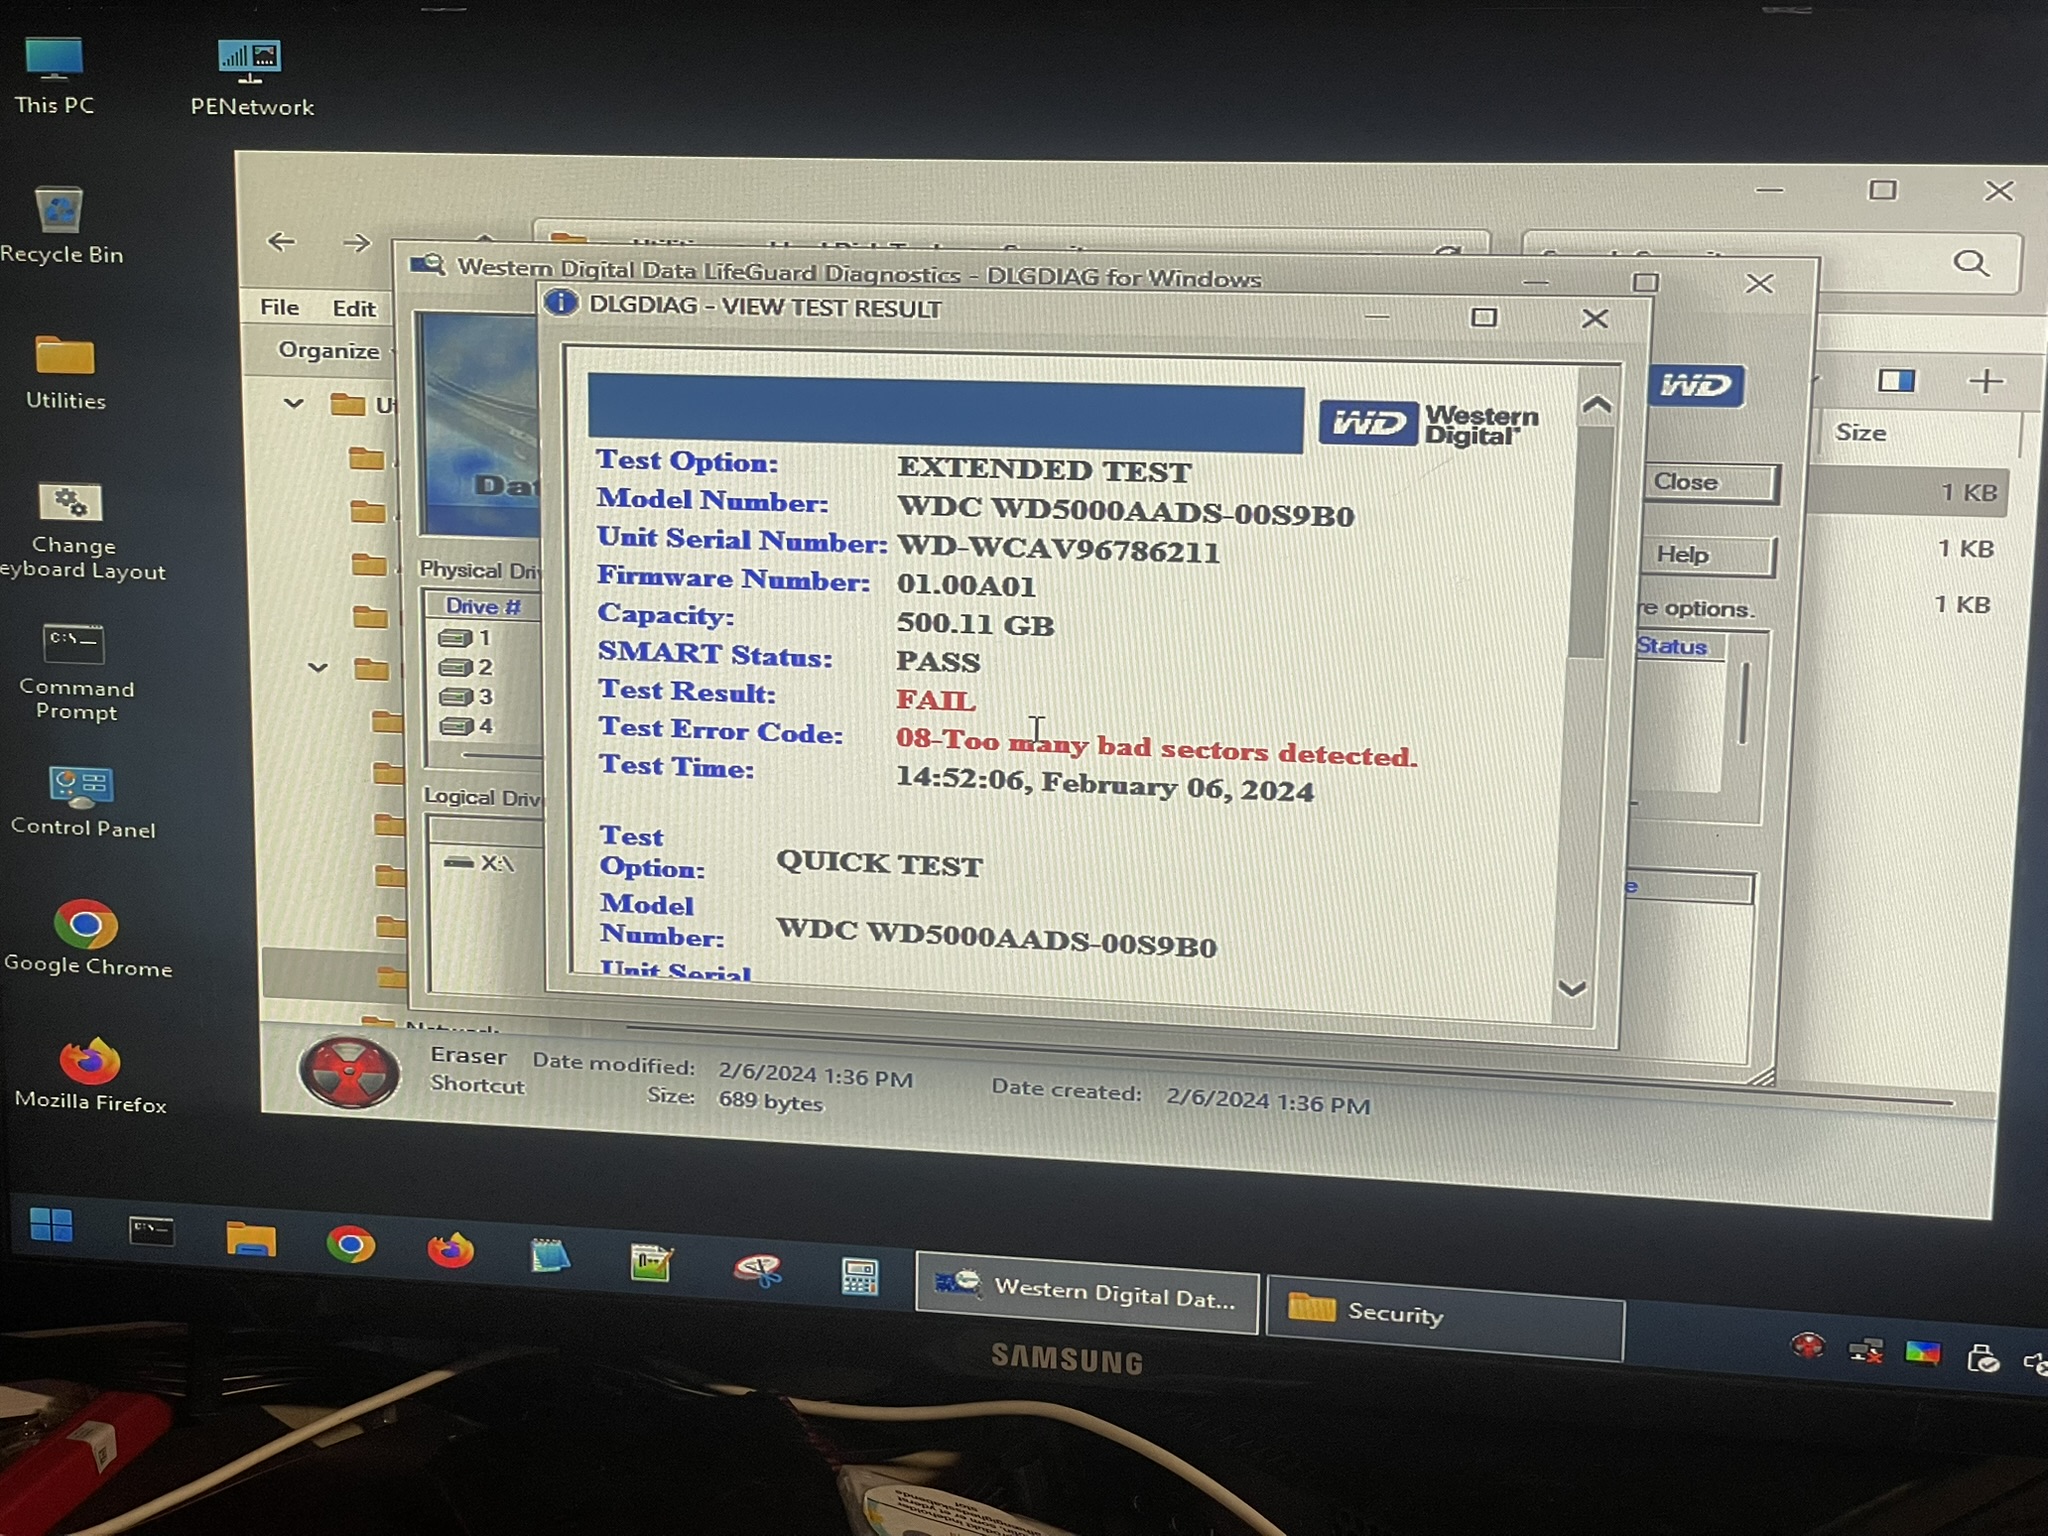The width and height of the screenshot is (2048, 1536).
Task: Launch Google Chrome from desktop
Action: point(87,938)
